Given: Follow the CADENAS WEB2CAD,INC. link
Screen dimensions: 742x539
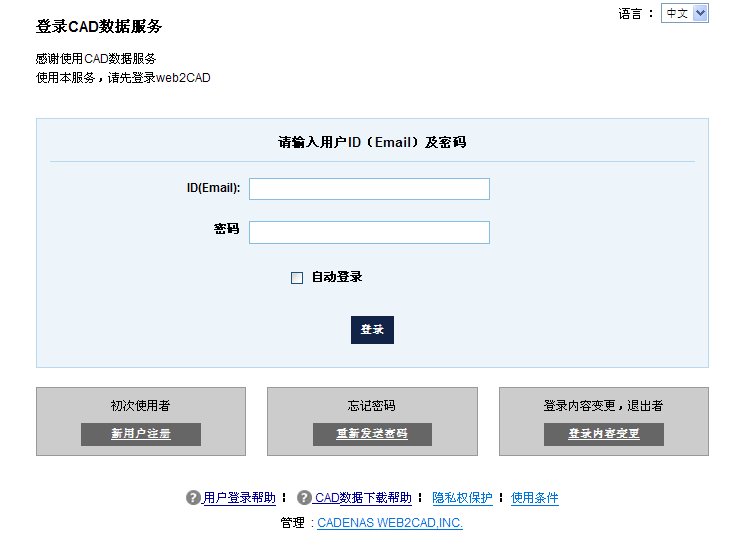Looking at the screenshot, I should pos(390,523).
